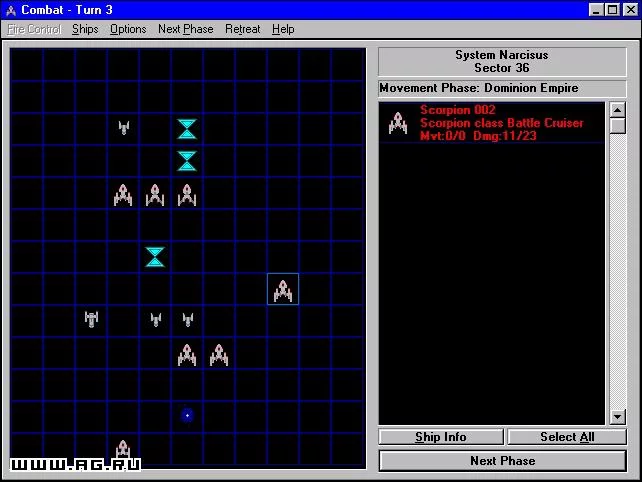This screenshot has height=482, width=642.
Task: Minimize the Combat window
Action: pyautogui.click(x=596, y=10)
